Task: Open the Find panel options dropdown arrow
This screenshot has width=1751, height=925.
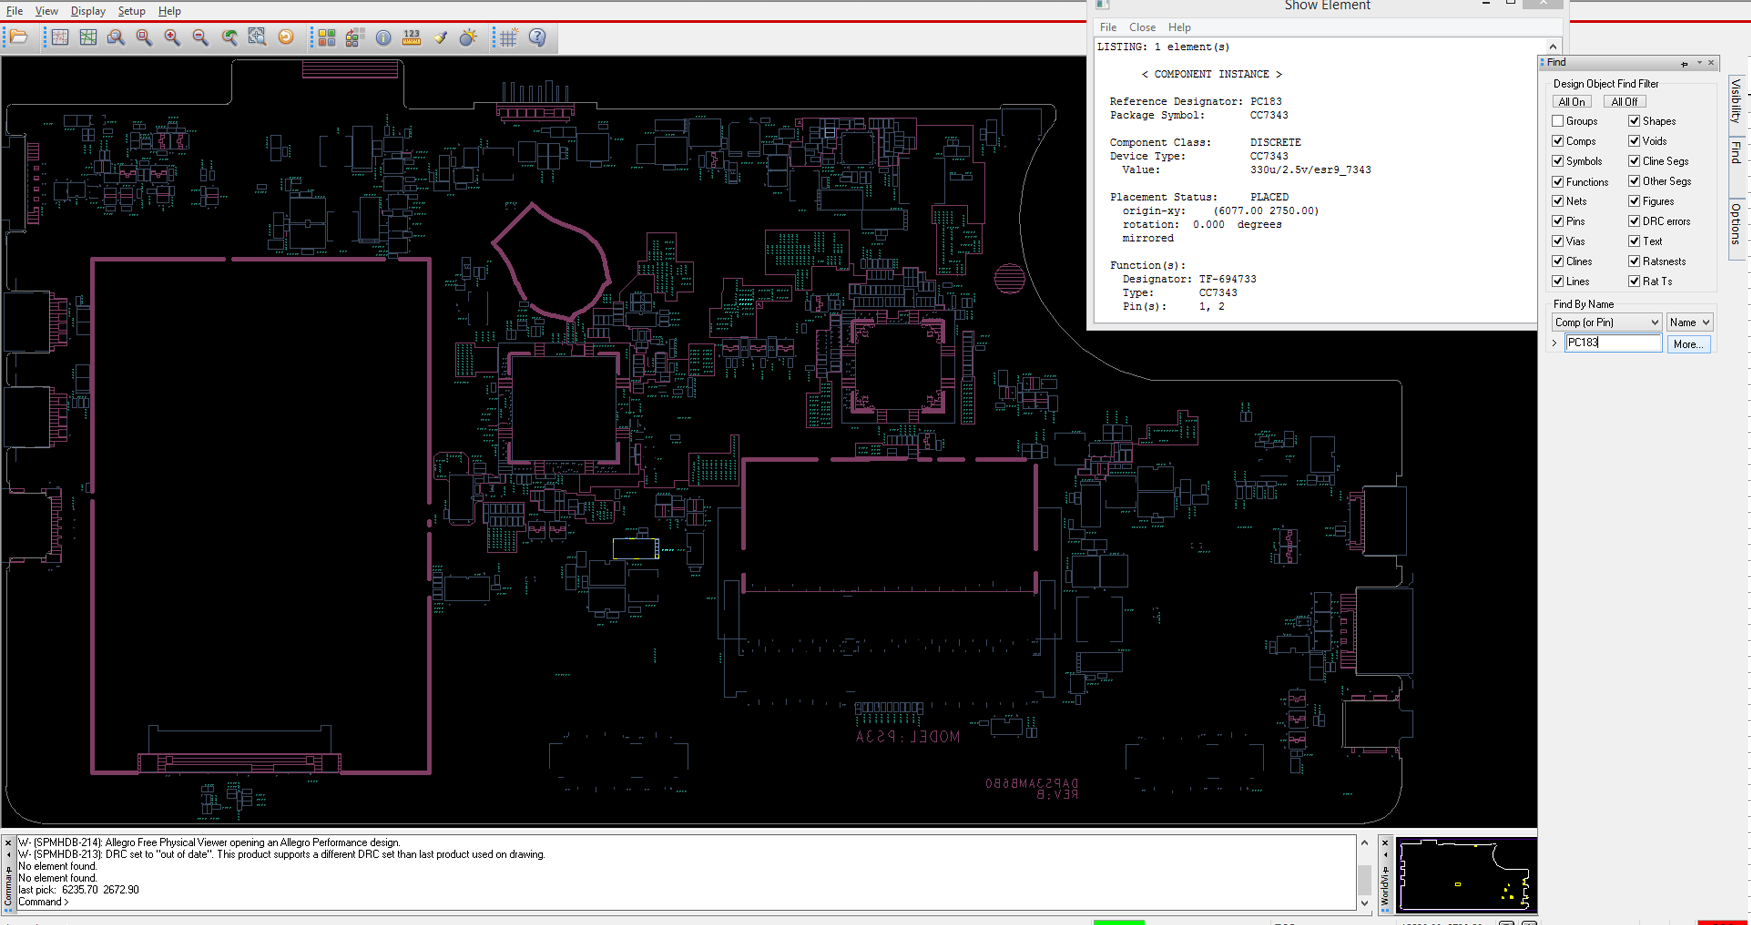Action: pos(1699,63)
